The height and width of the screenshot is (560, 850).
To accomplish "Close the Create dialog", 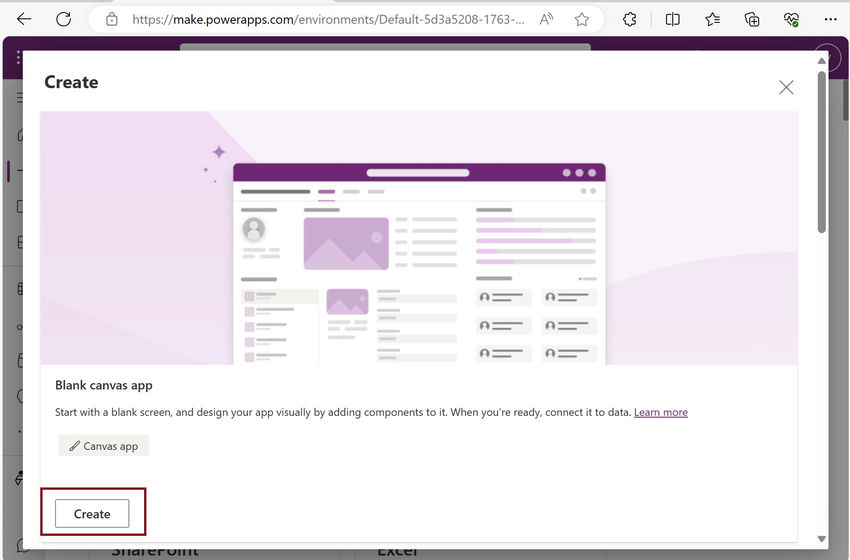I will (x=786, y=87).
